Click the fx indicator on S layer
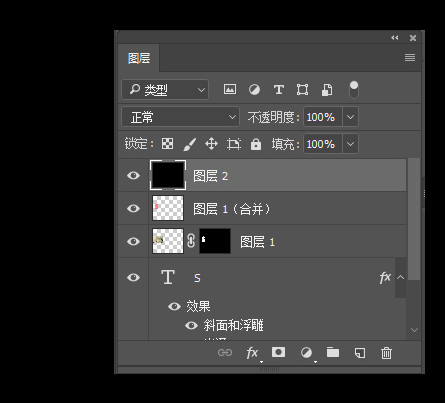The width and height of the screenshot is (446, 403). point(385,277)
